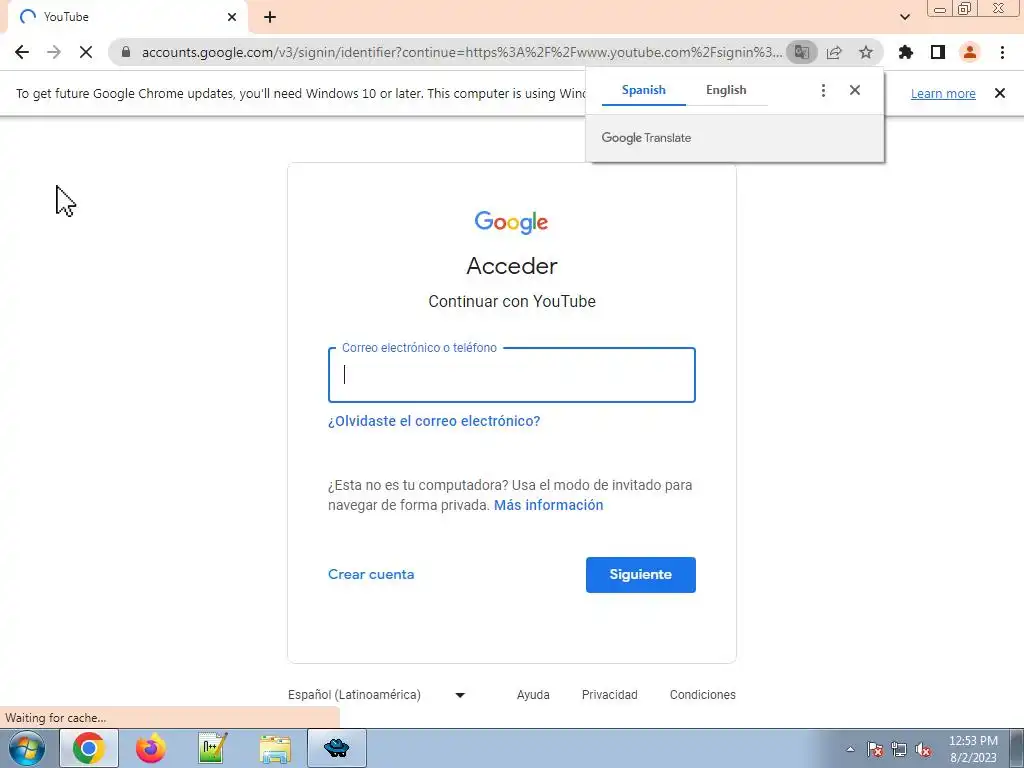Click the Google Translate label in popup
The width and height of the screenshot is (1024, 768).
[646, 138]
